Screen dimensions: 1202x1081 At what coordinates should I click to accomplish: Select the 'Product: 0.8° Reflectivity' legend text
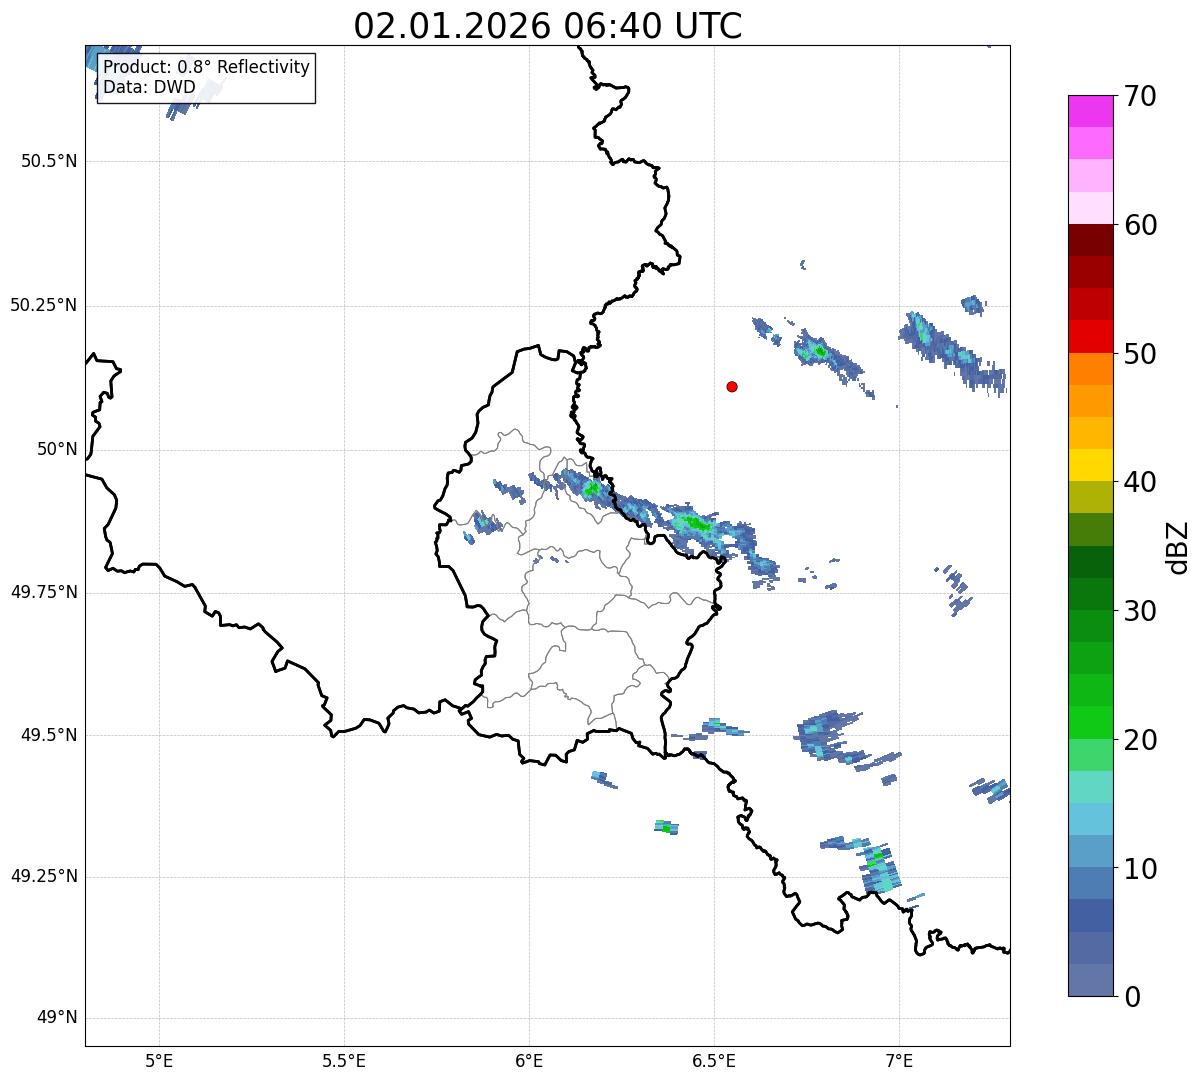pyautogui.click(x=207, y=67)
